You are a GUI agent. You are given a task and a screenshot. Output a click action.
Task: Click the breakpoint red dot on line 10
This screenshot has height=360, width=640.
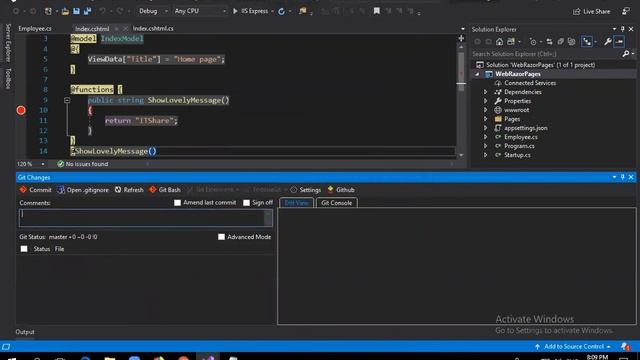(x=21, y=110)
